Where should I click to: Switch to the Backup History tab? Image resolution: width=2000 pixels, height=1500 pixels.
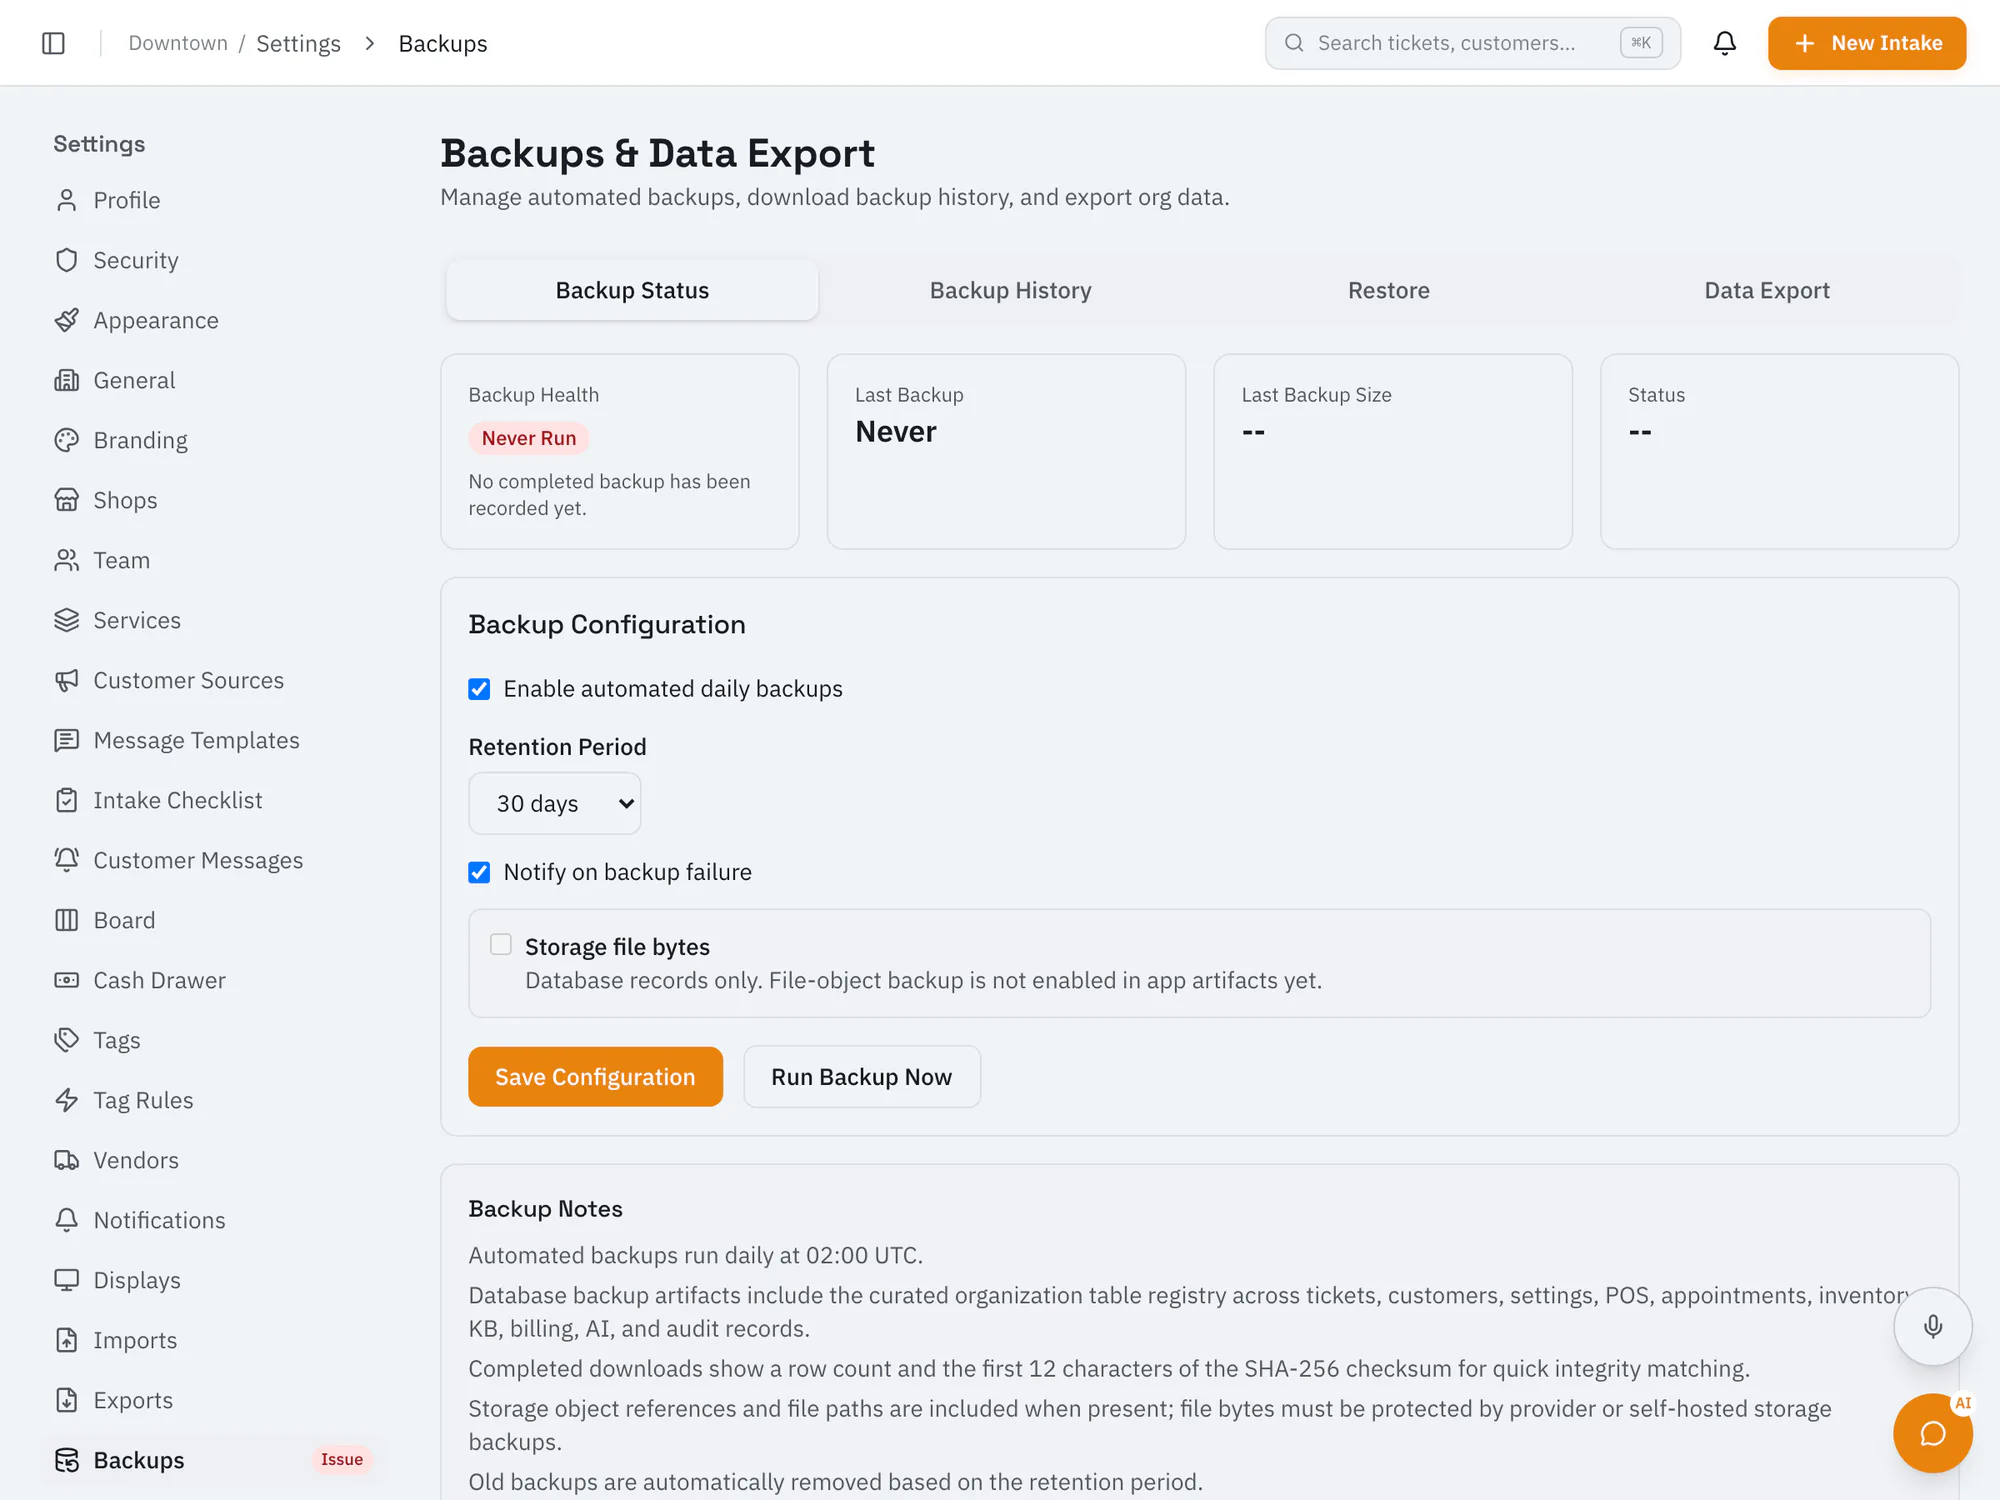(1010, 290)
